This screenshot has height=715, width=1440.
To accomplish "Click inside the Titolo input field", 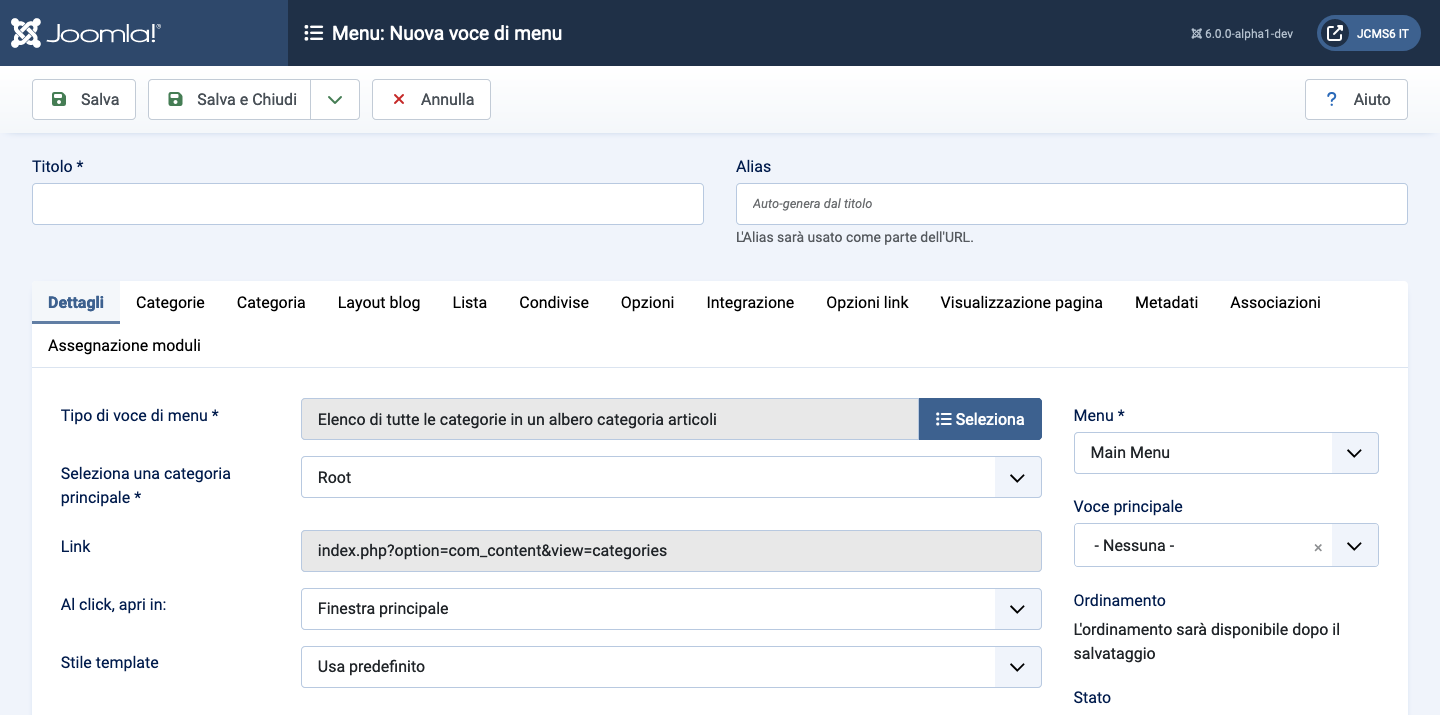I will tap(367, 203).
